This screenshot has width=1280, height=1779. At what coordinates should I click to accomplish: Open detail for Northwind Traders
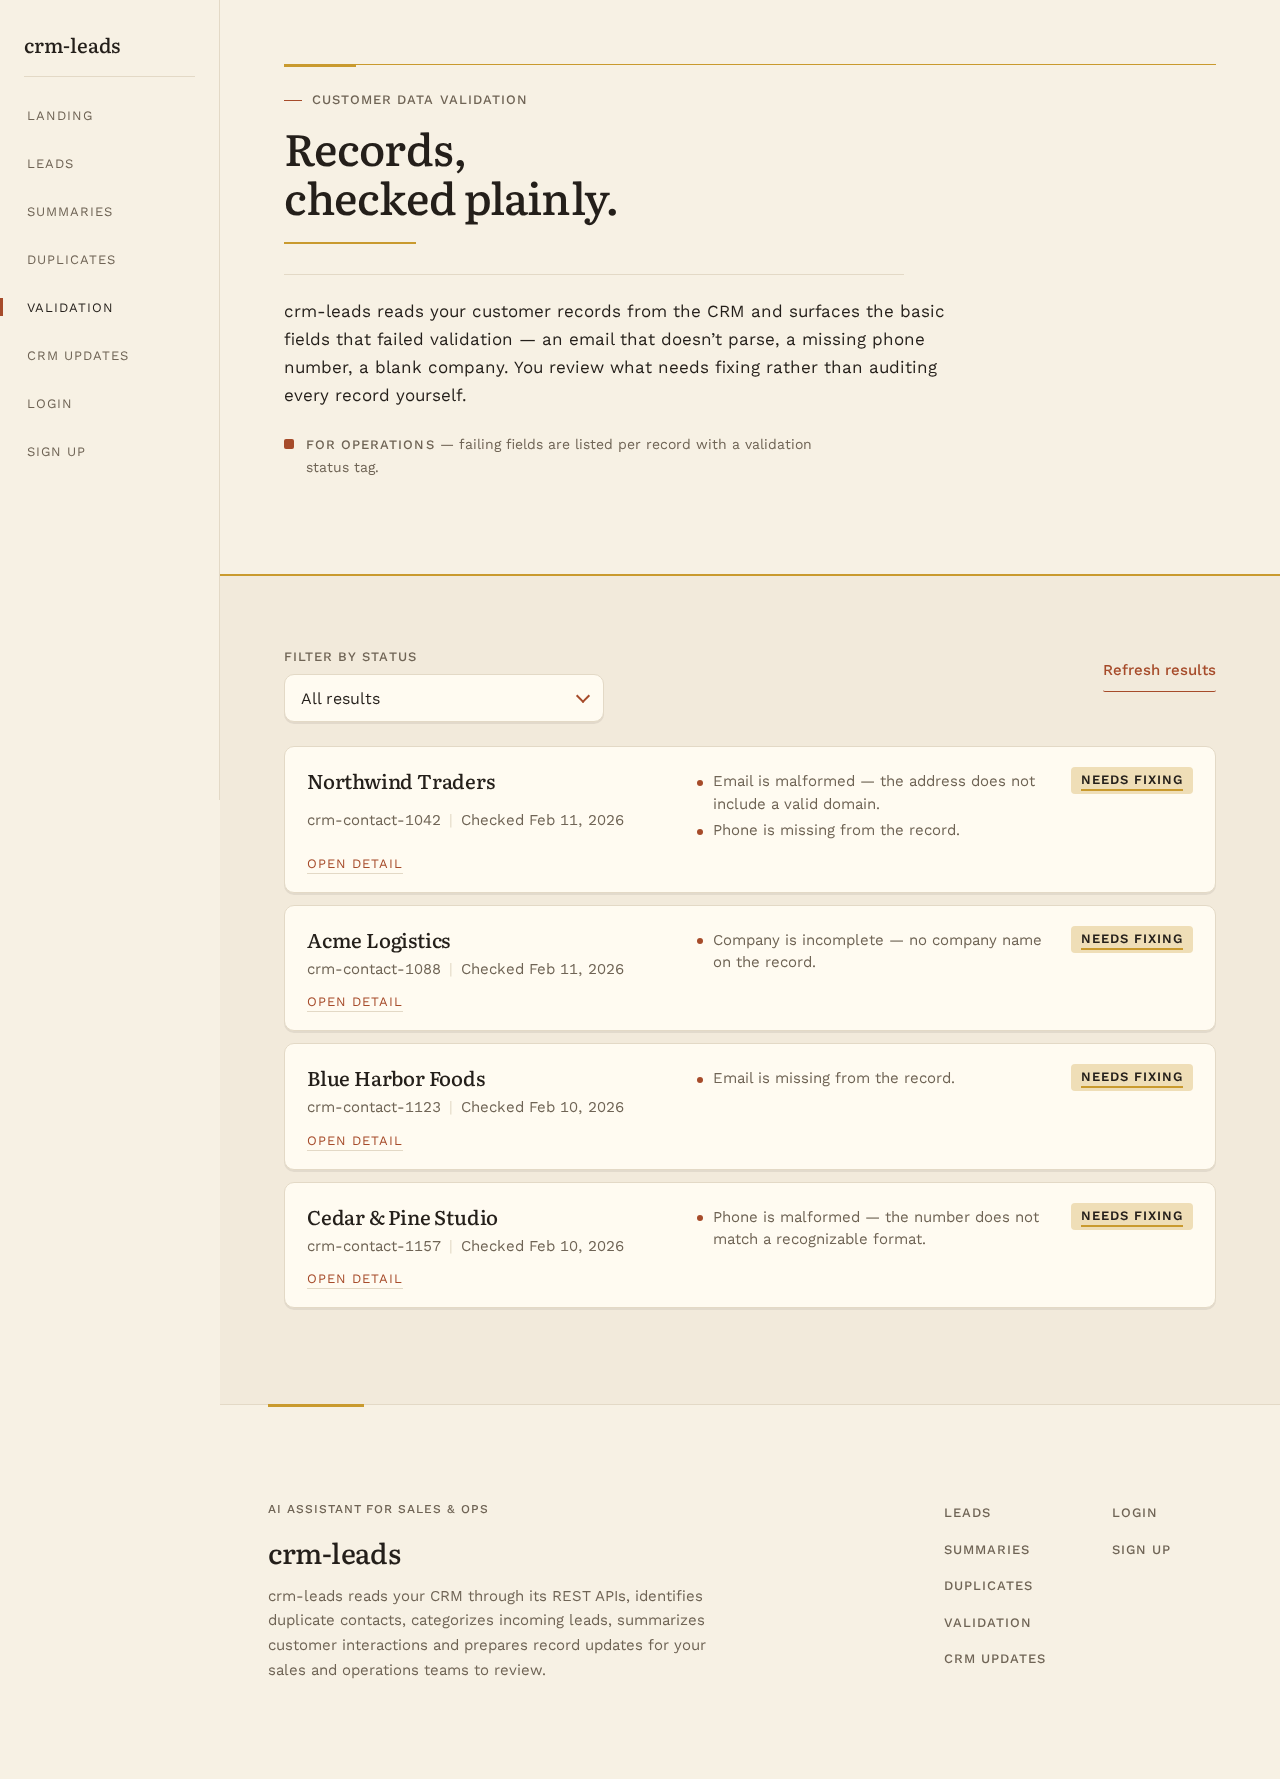354,864
